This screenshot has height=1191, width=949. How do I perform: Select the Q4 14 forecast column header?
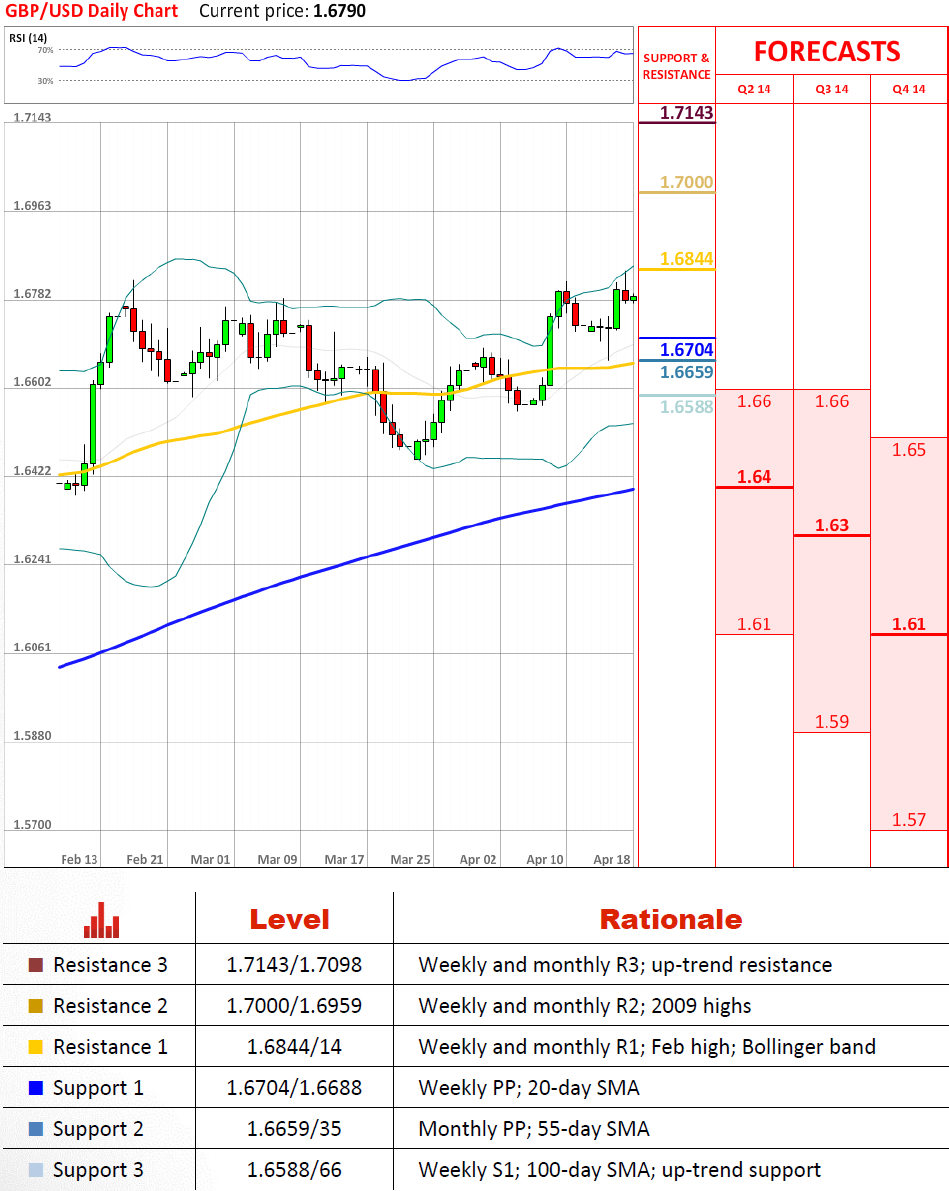point(909,89)
